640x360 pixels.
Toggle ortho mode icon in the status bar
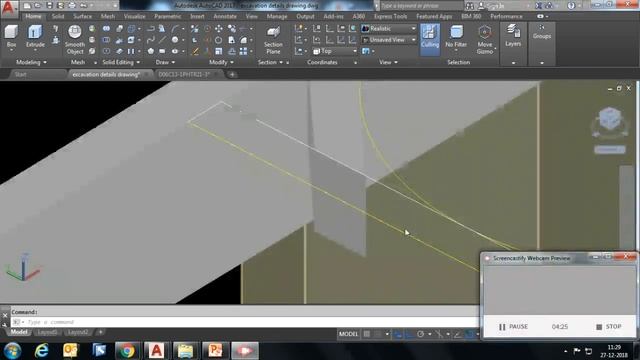409,334
